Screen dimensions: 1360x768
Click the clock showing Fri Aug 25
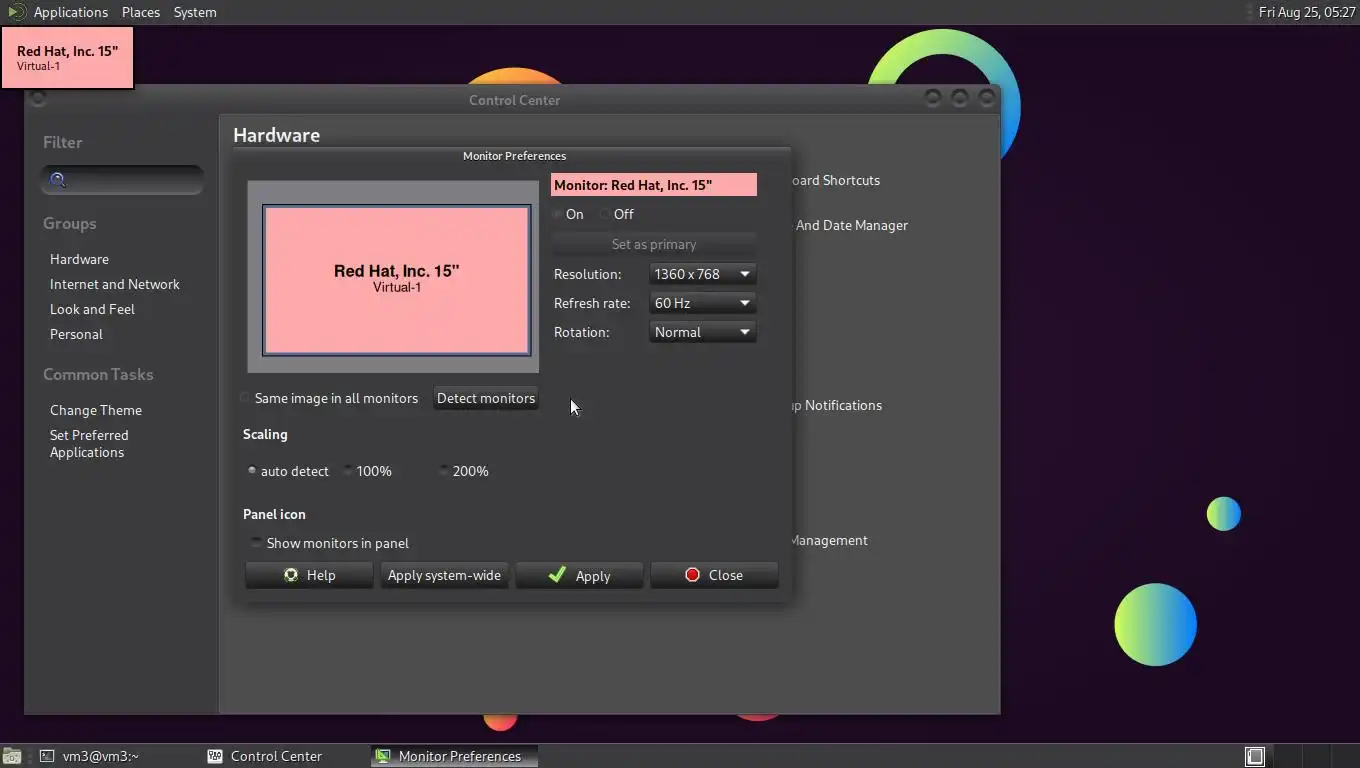click(1306, 12)
